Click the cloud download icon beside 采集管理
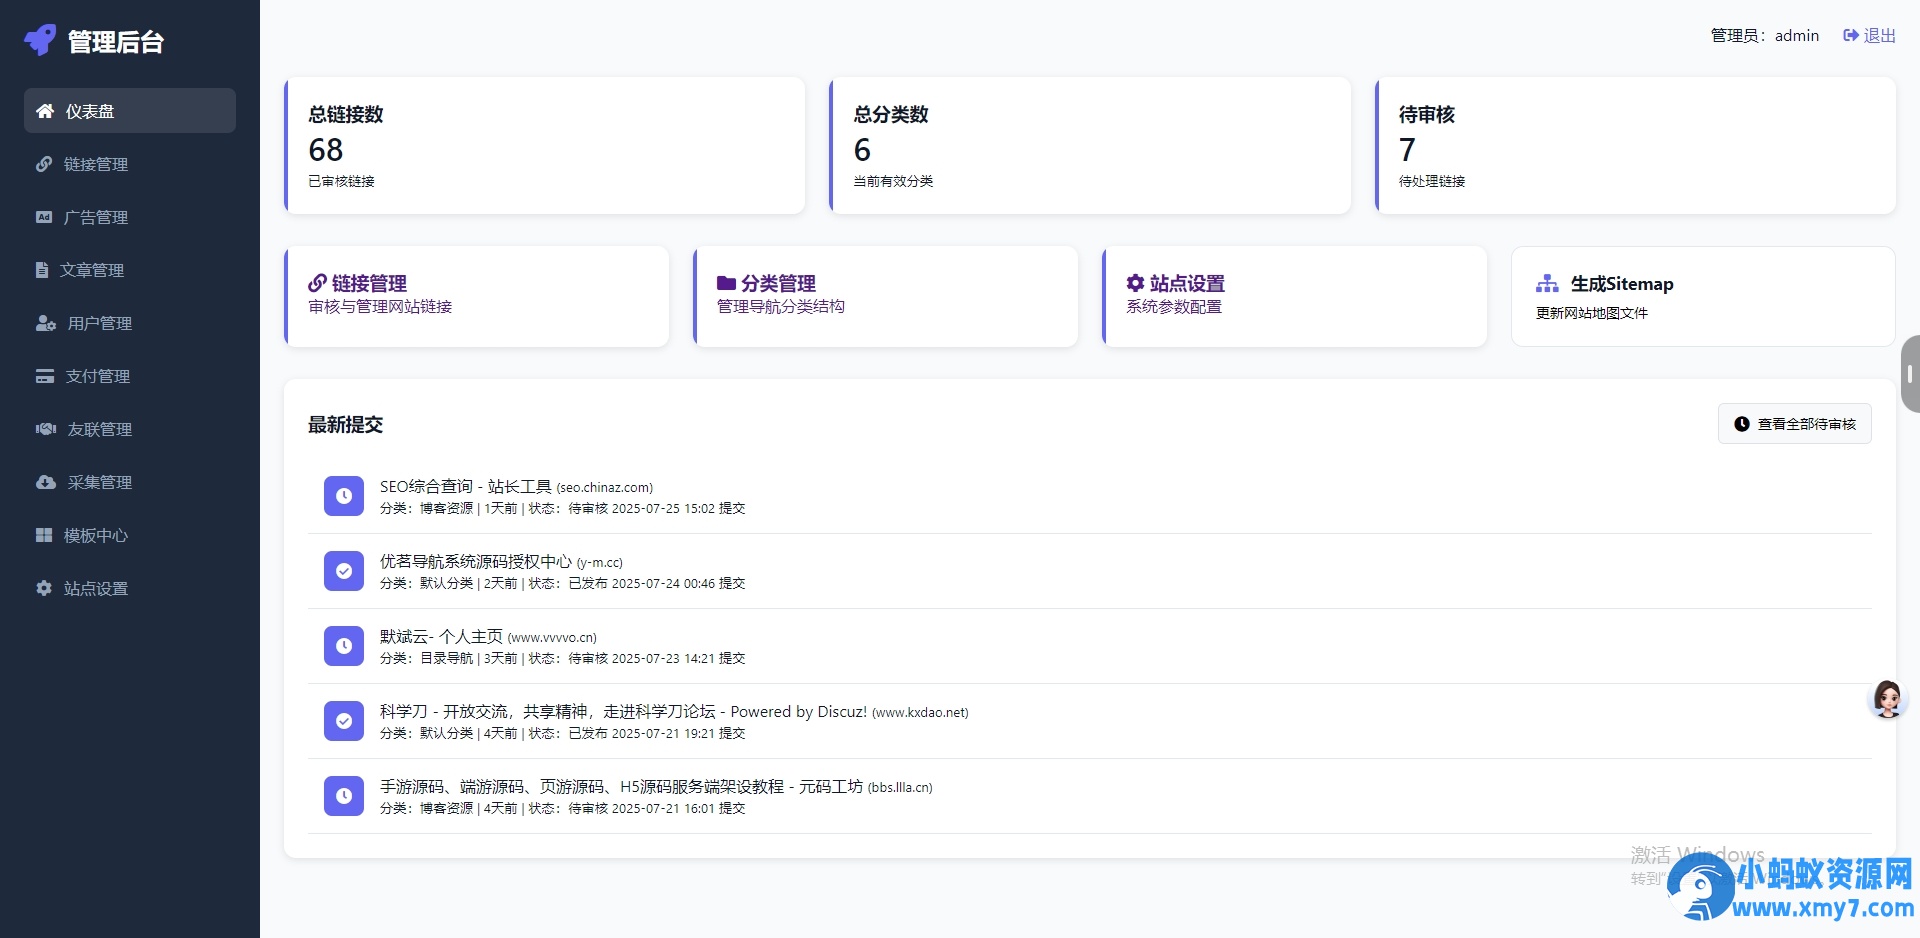Viewport: 1920px width, 938px height. [46, 482]
